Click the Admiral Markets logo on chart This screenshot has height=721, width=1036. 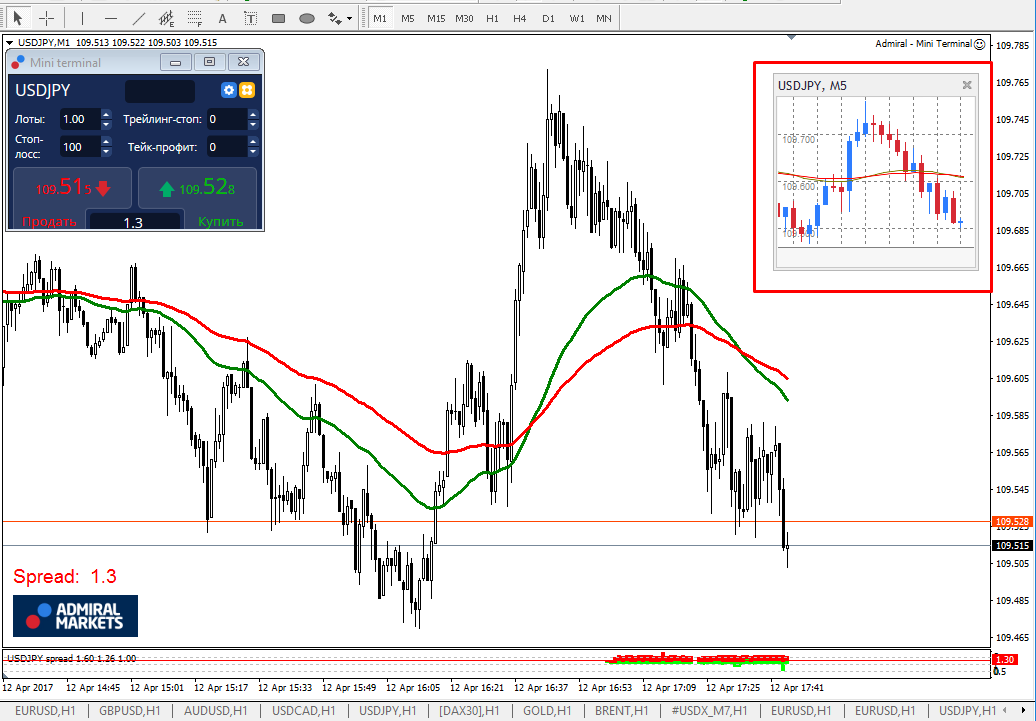pos(75,616)
